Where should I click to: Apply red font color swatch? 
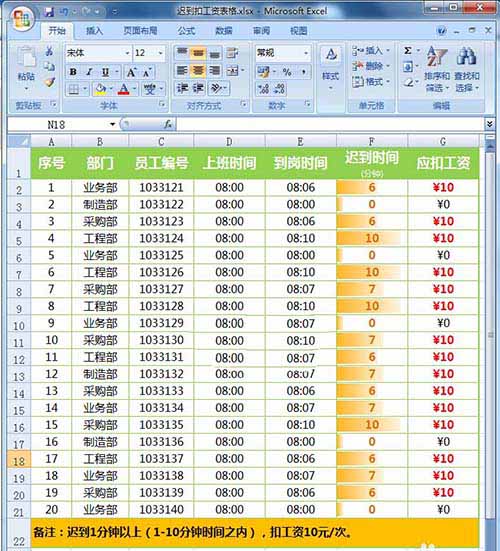click(123, 90)
